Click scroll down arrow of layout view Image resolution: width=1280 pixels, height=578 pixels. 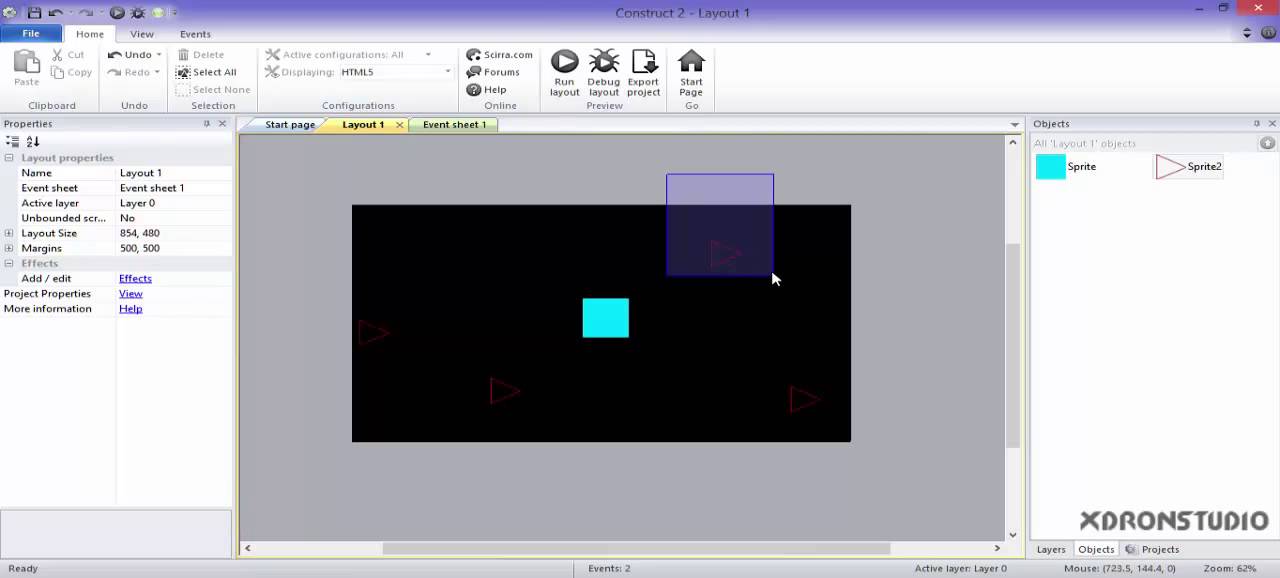coord(1012,535)
